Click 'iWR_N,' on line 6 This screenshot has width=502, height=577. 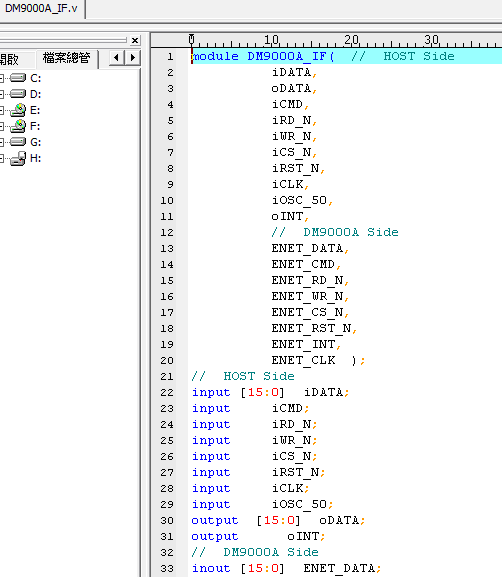294,137
